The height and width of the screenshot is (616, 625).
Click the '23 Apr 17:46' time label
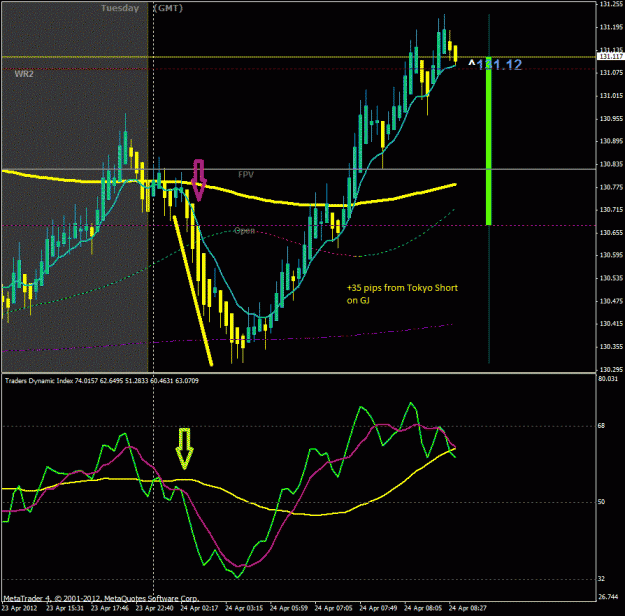(x=110, y=608)
